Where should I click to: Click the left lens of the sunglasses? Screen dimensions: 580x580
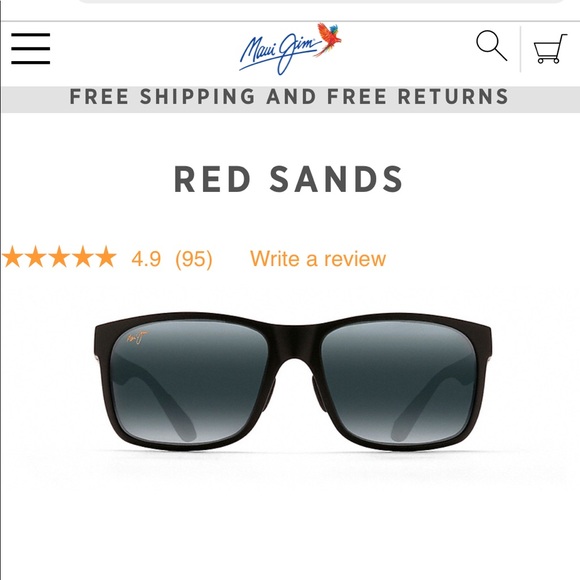point(191,381)
